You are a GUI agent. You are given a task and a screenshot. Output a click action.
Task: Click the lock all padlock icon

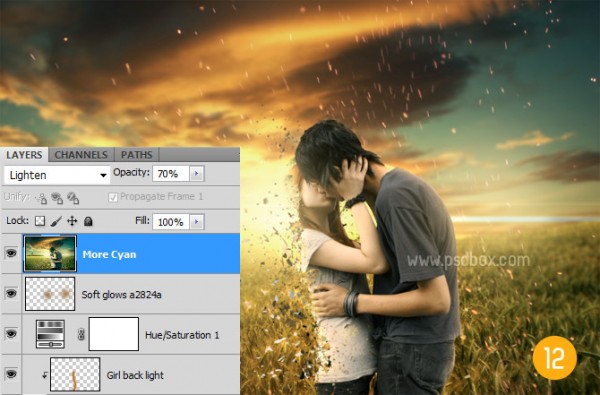click(88, 221)
